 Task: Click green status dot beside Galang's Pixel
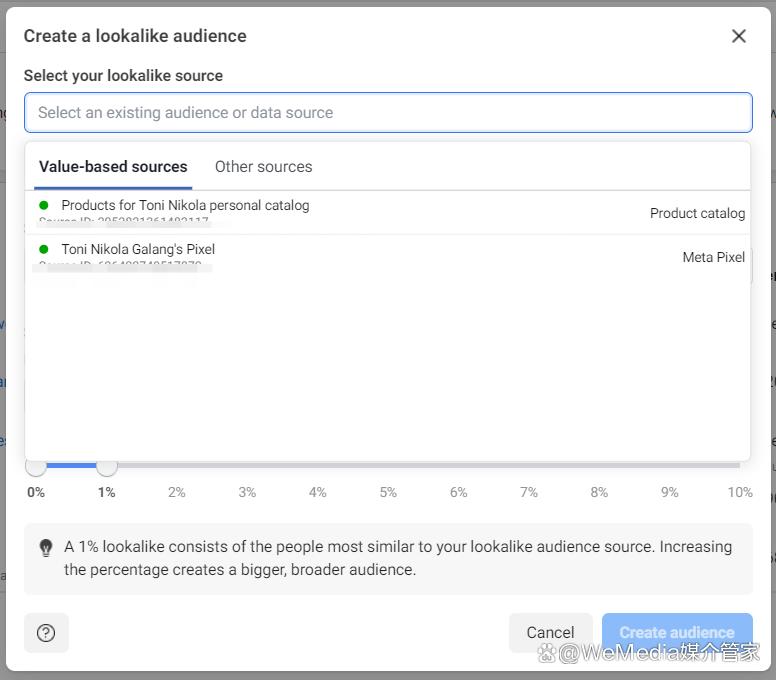[44, 249]
